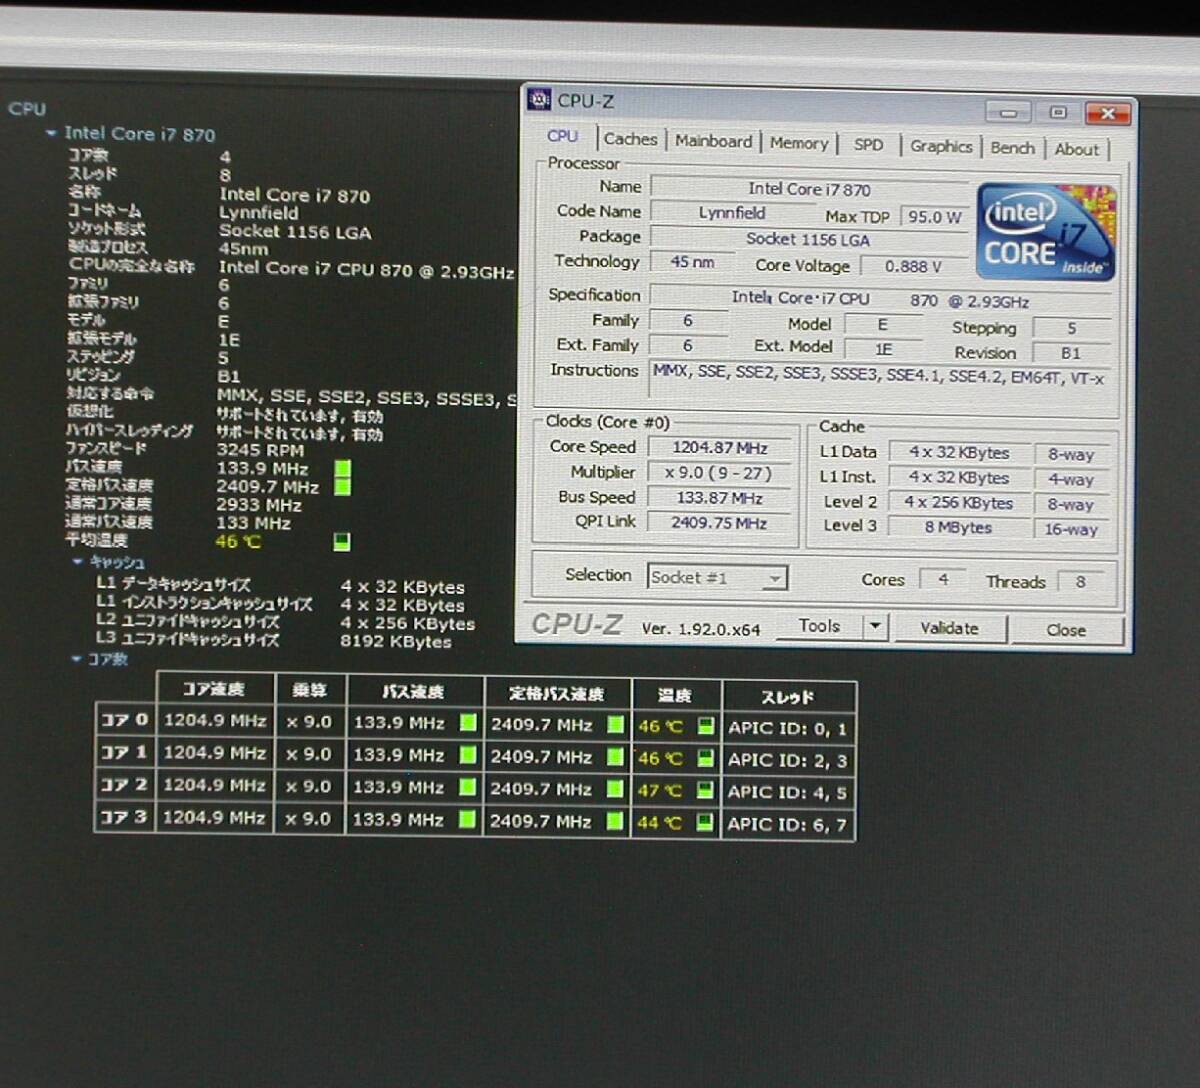Click APIC ID: 6, 7 cell
Viewport: 1200px width, 1088px height.
[787, 824]
